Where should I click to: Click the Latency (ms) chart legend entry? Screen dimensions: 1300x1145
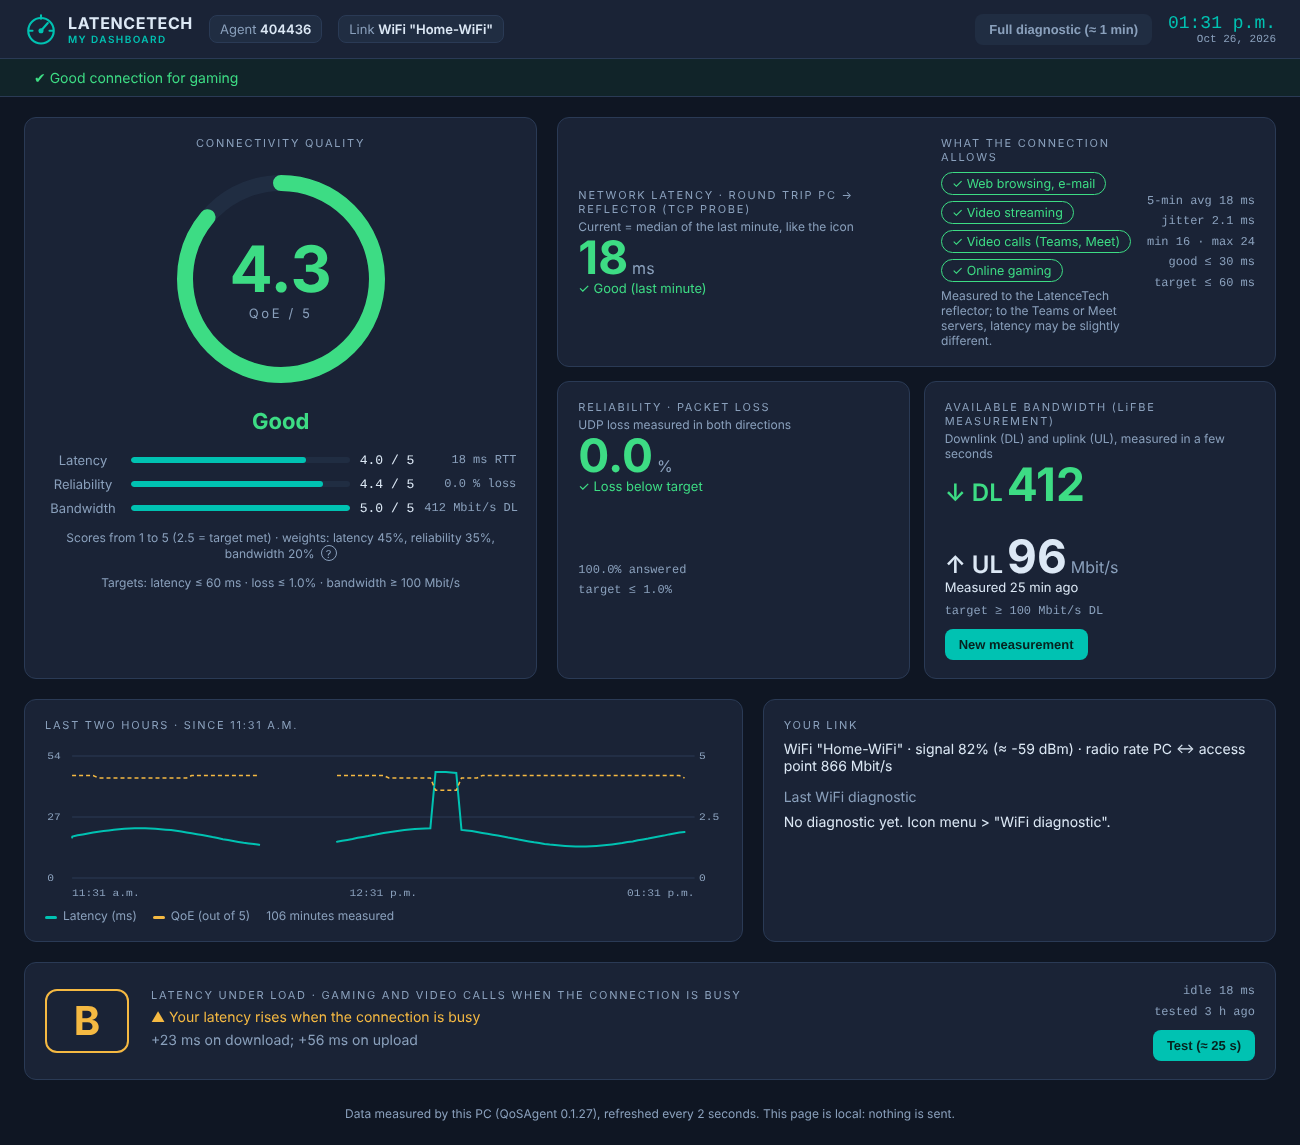click(x=91, y=916)
